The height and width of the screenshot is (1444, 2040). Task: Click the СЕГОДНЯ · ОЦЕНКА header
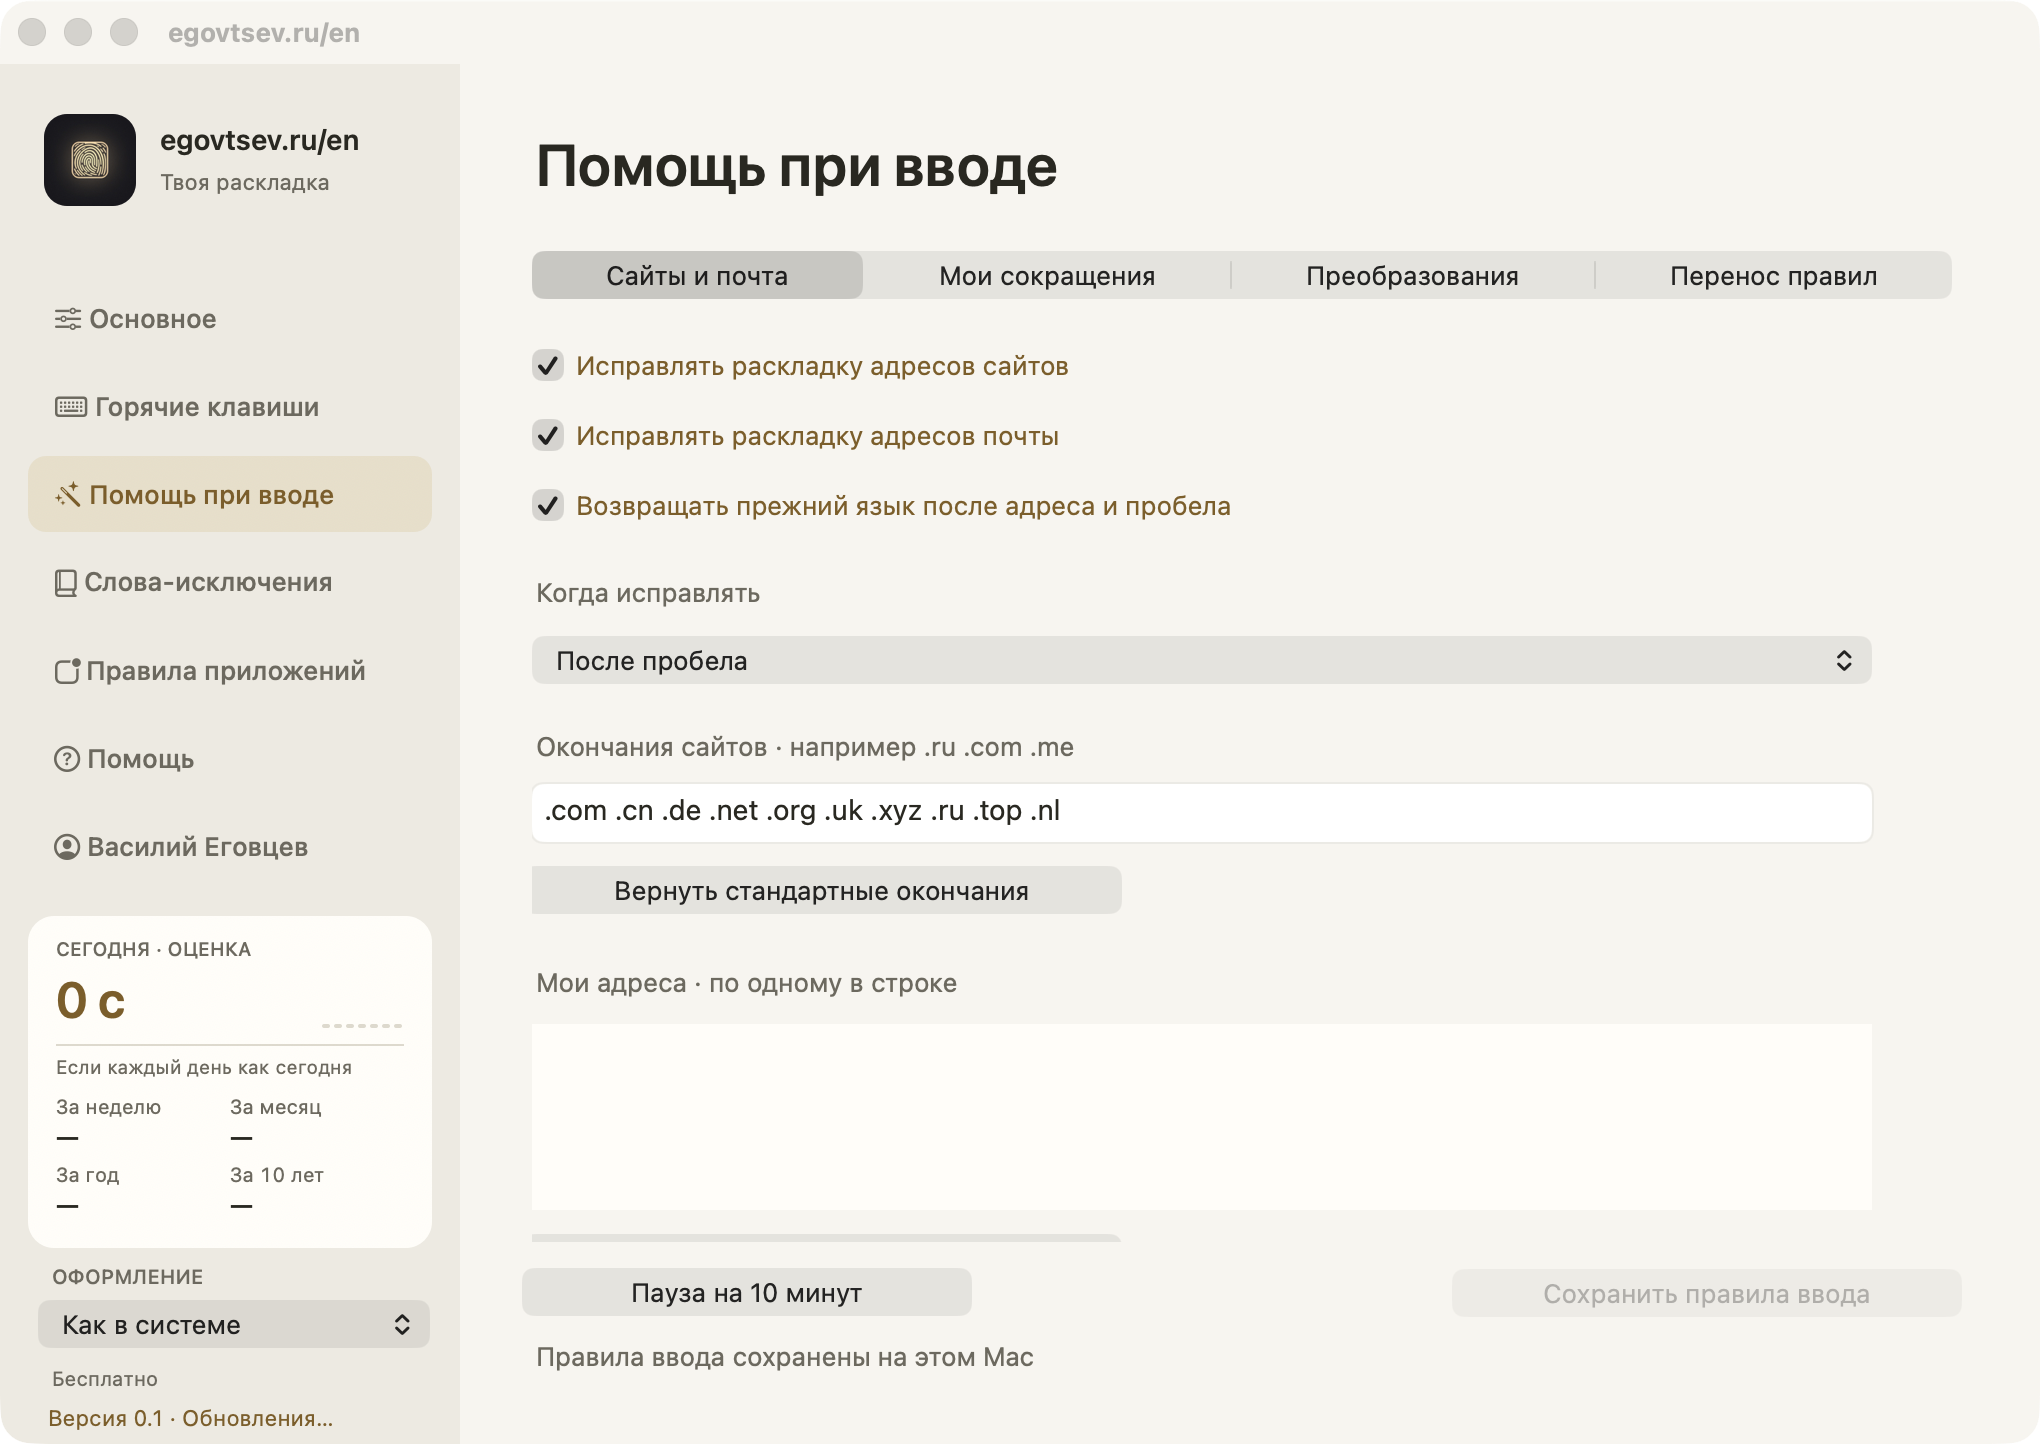point(153,949)
